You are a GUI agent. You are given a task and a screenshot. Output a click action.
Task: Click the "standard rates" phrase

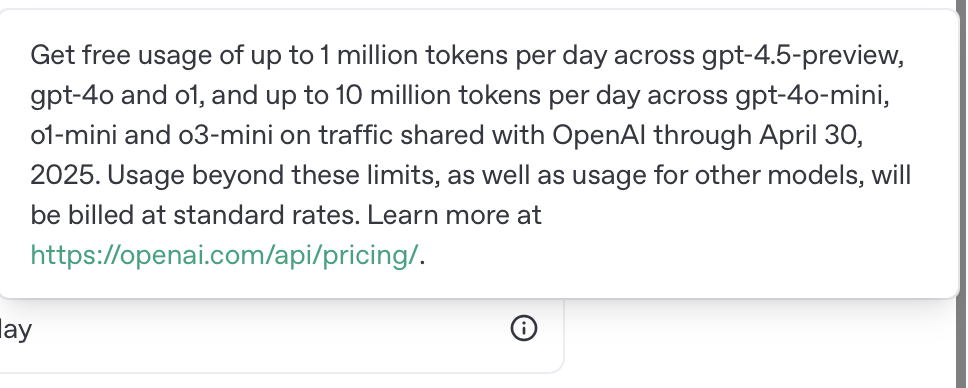click(x=266, y=215)
